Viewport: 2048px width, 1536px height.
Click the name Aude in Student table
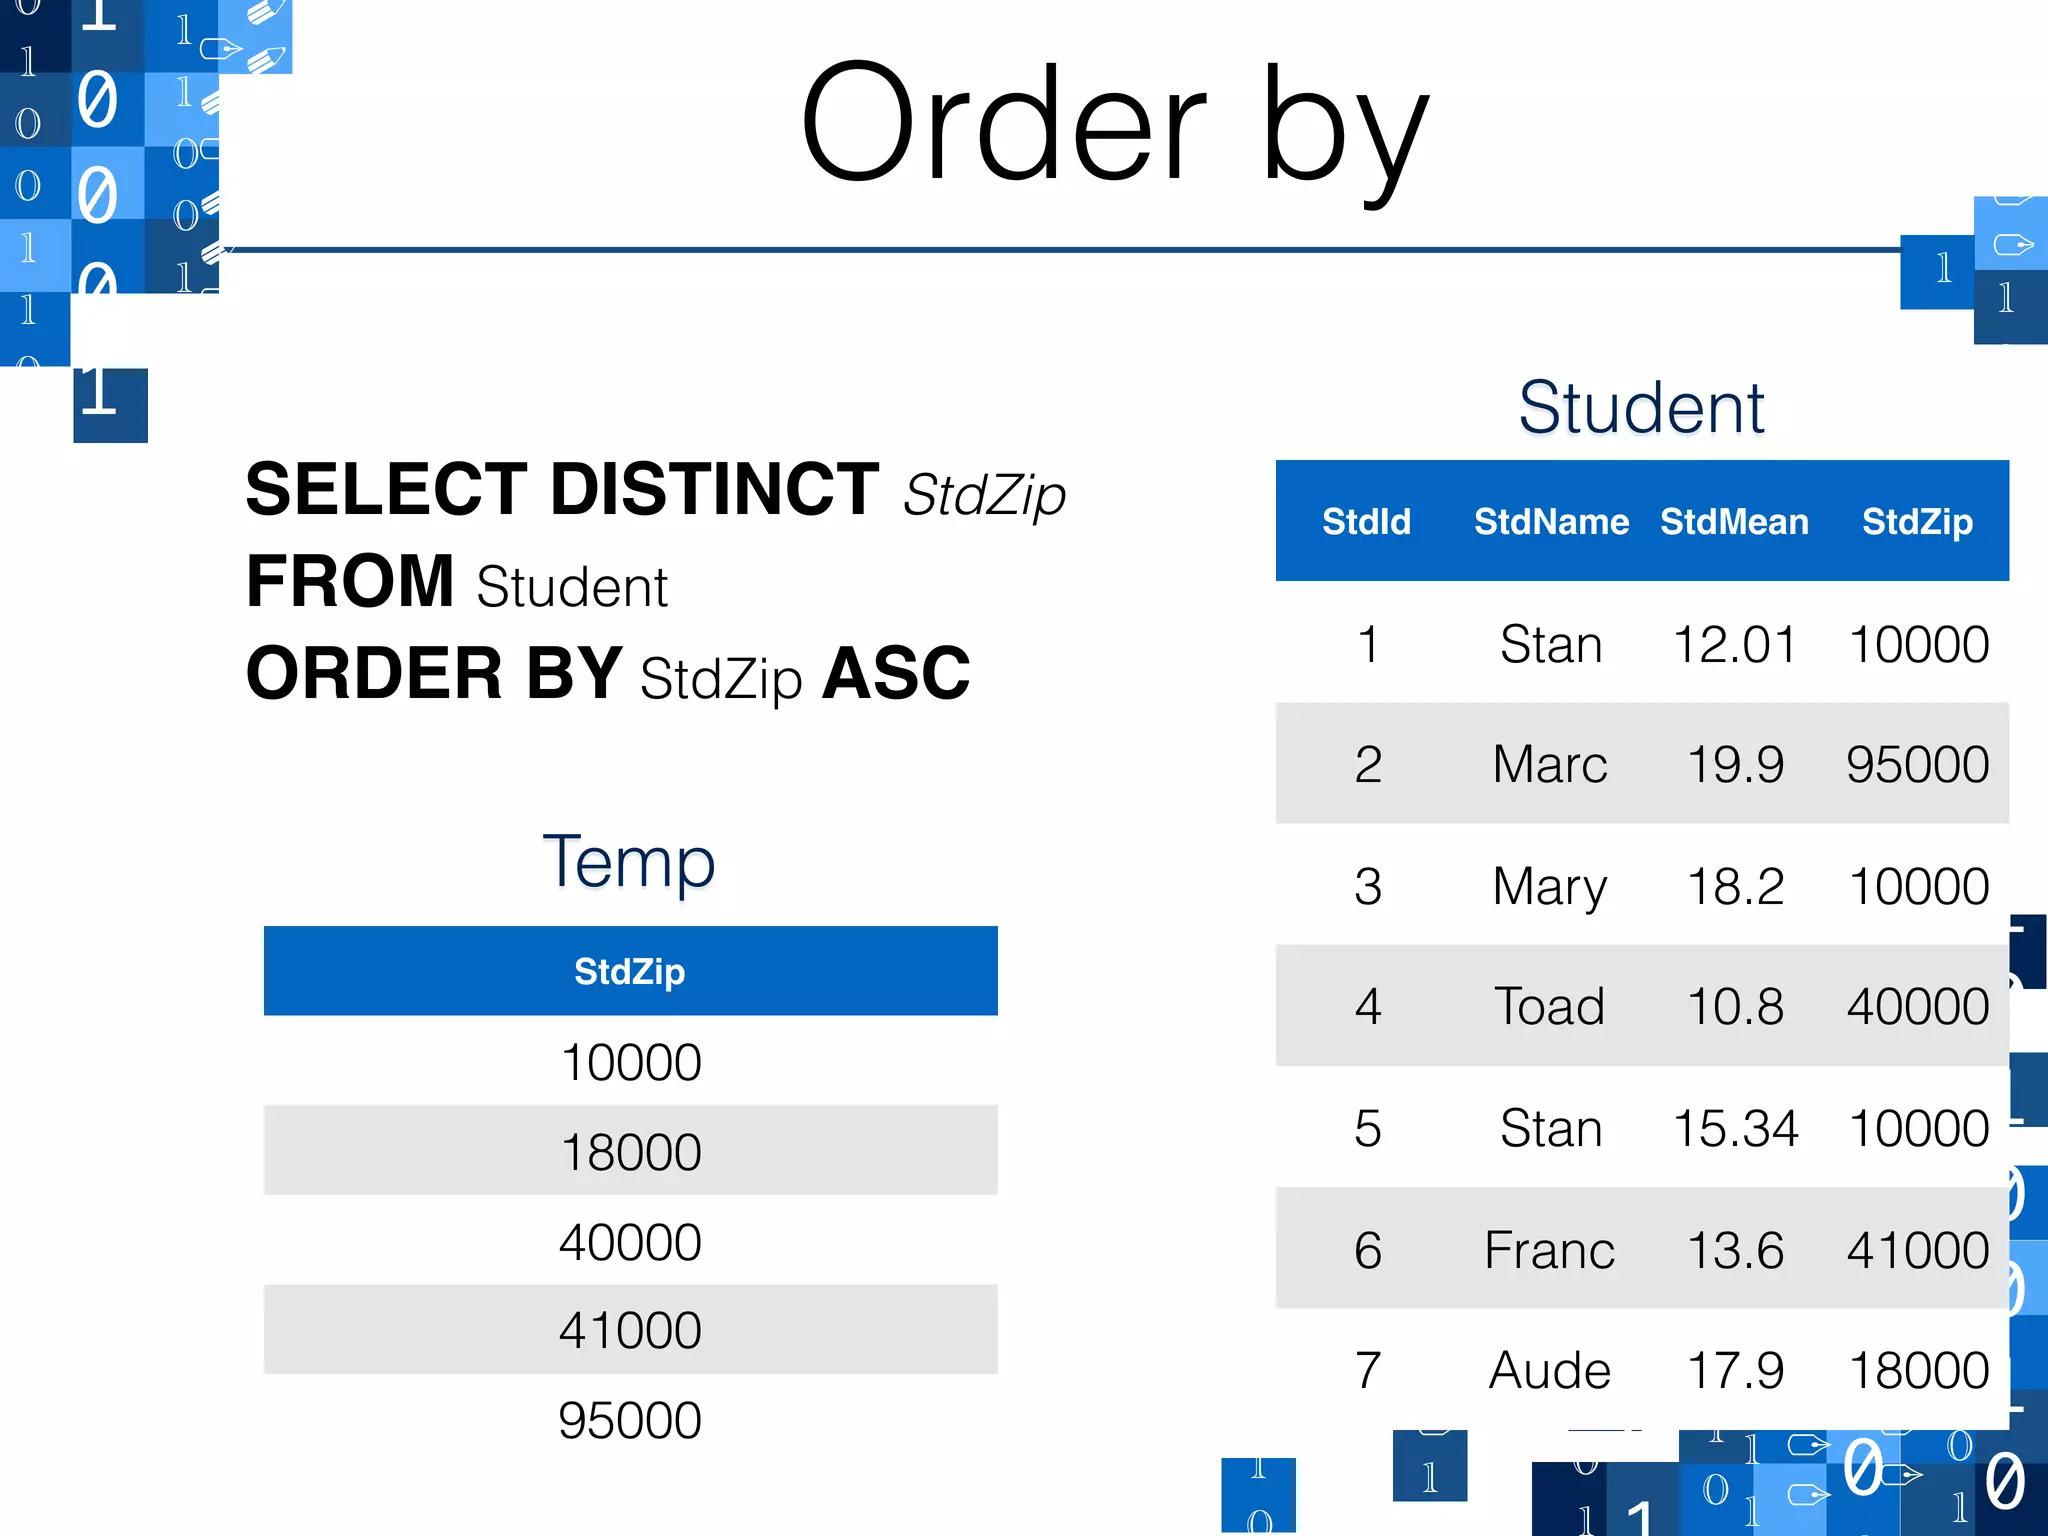tap(1550, 1370)
